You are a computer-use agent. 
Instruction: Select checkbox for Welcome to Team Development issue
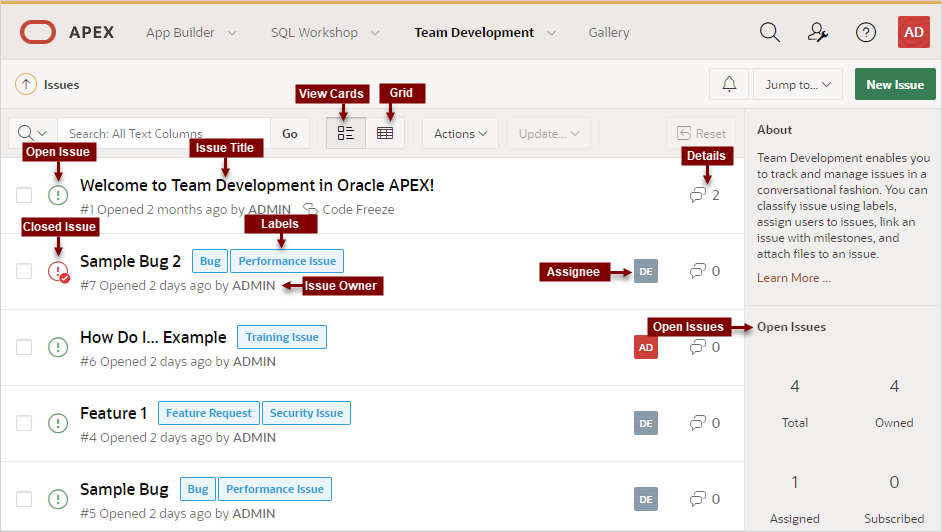pyautogui.click(x=24, y=195)
